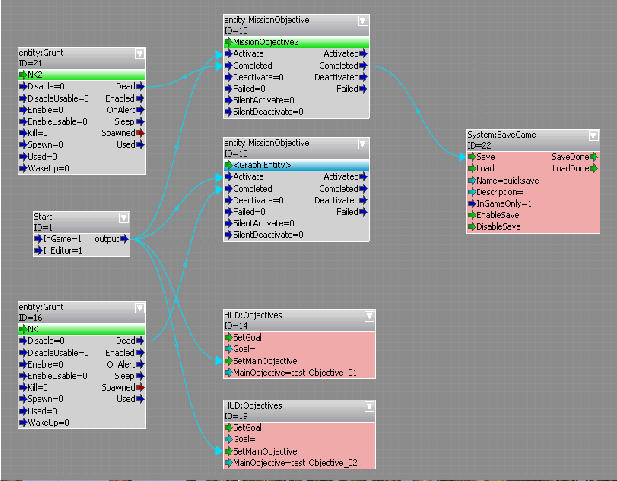Collapse the entity:Grunt ID=21 node
617x481 pixels.
[139, 54]
